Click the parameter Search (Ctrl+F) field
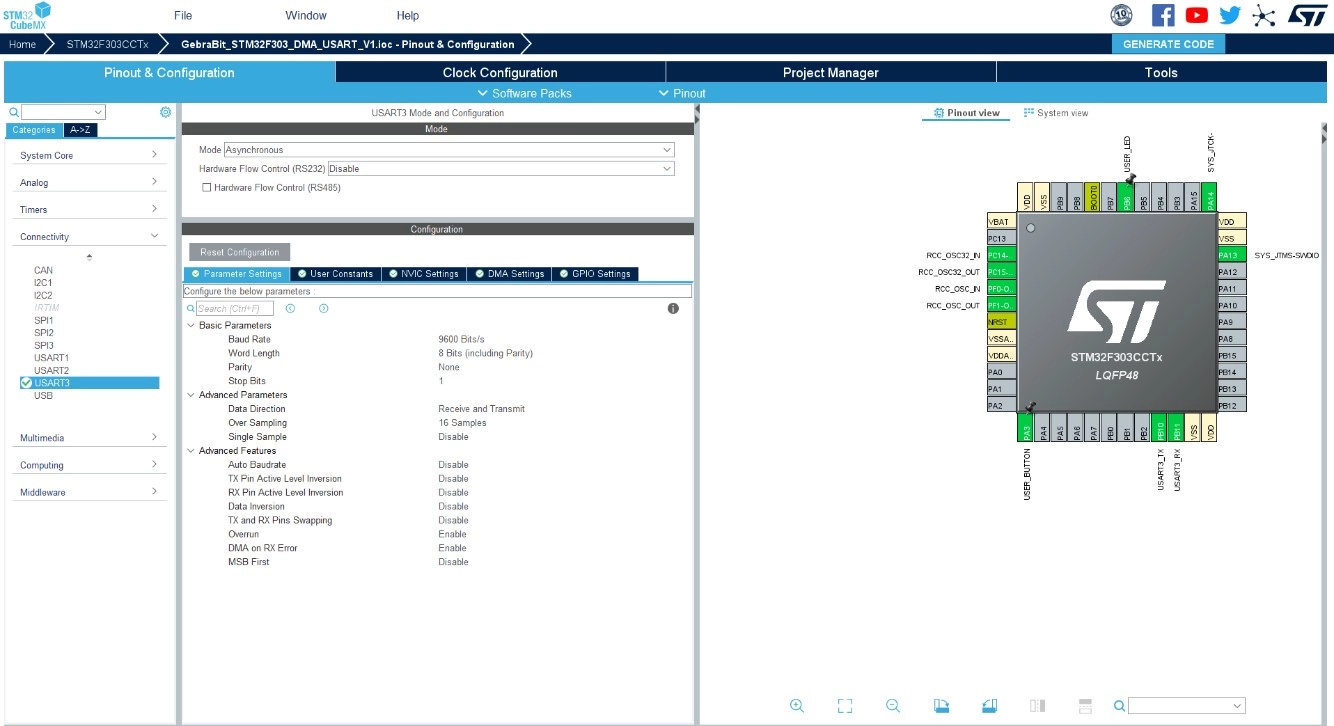Viewport: 1334px width, 726px height. pyautogui.click(x=235, y=308)
